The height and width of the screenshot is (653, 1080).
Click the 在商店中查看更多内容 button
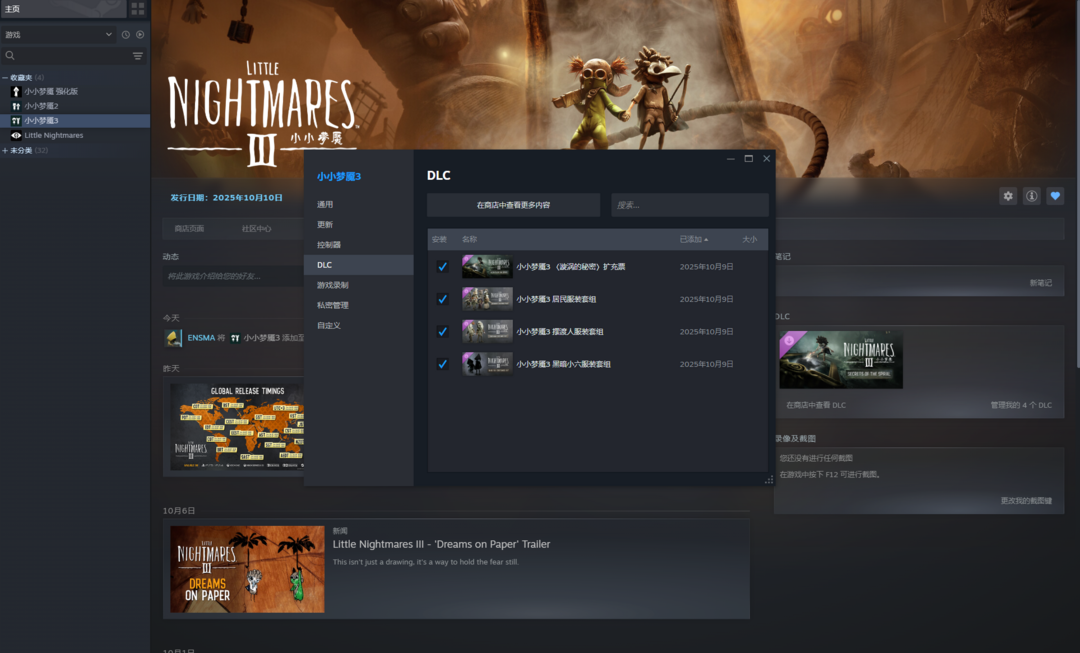[513, 205]
